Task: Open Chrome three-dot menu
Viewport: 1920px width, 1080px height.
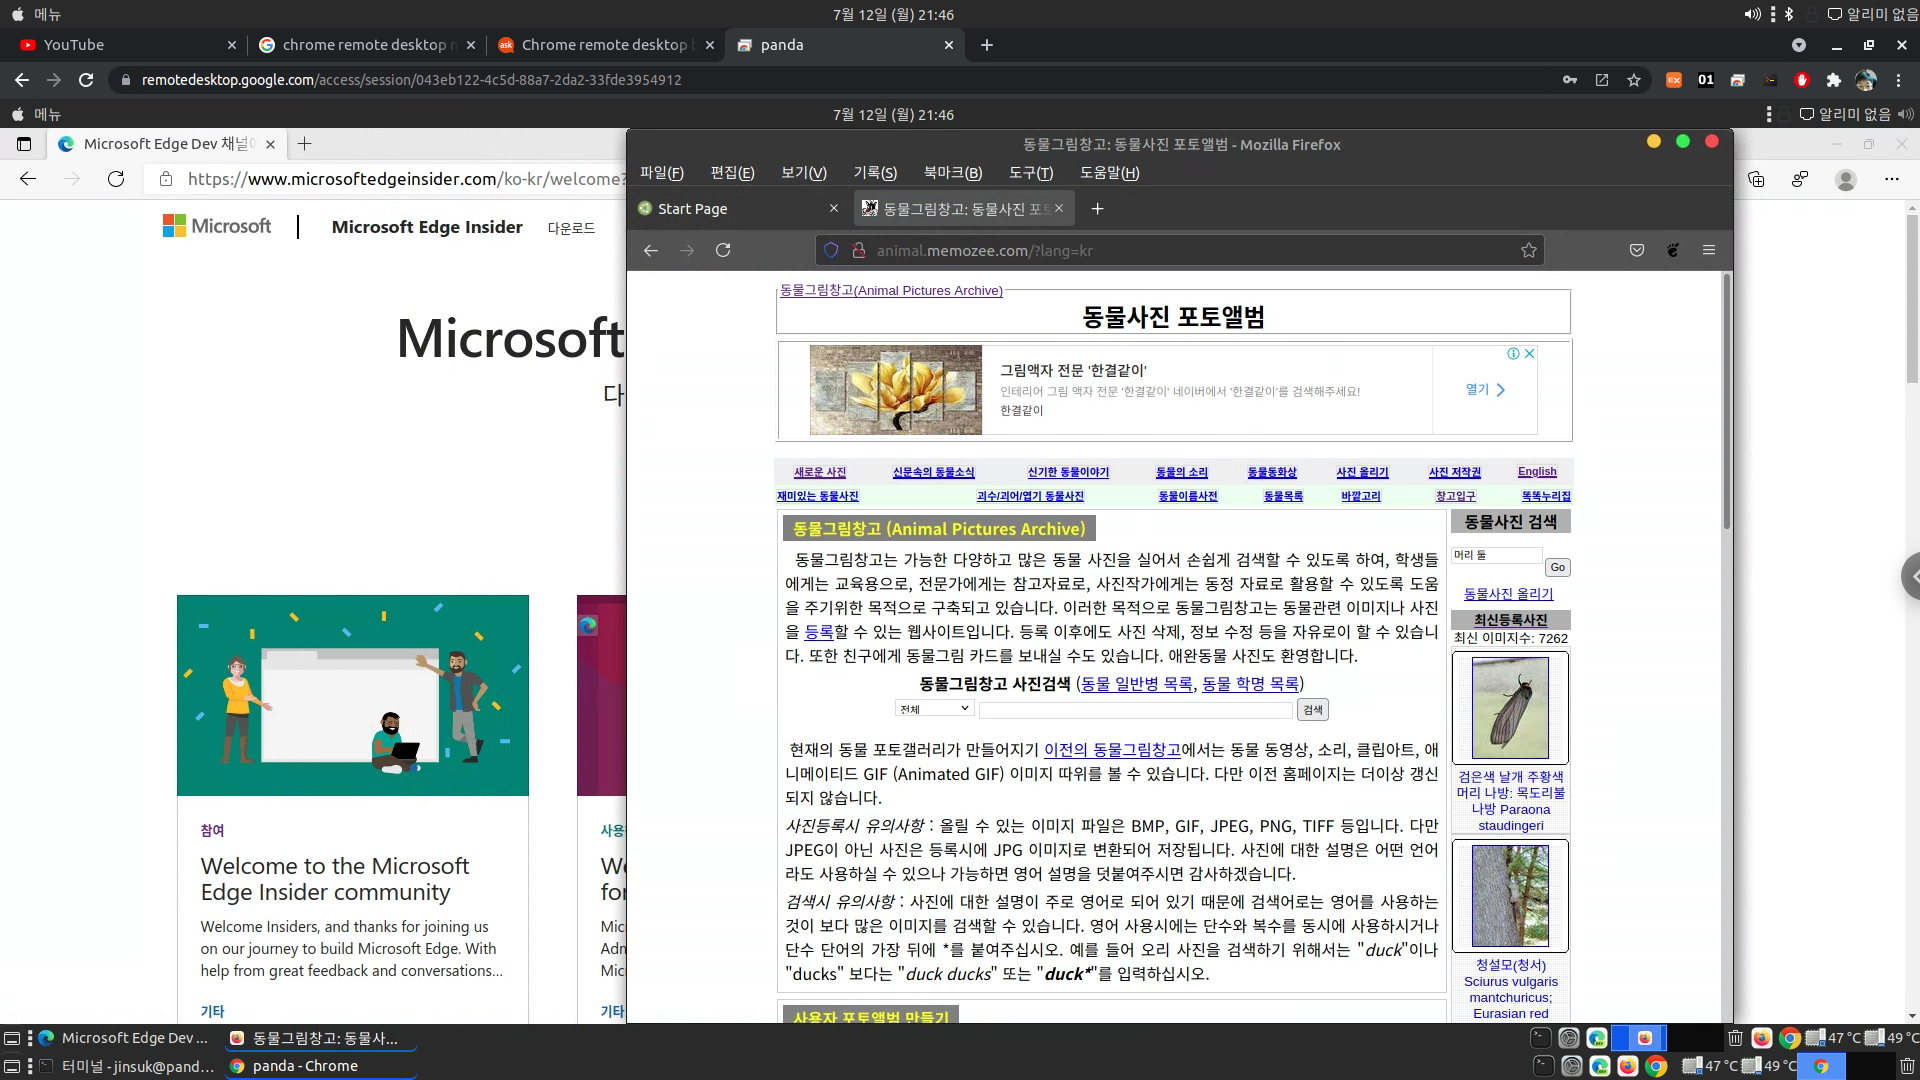Action: [x=1898, y=80]
